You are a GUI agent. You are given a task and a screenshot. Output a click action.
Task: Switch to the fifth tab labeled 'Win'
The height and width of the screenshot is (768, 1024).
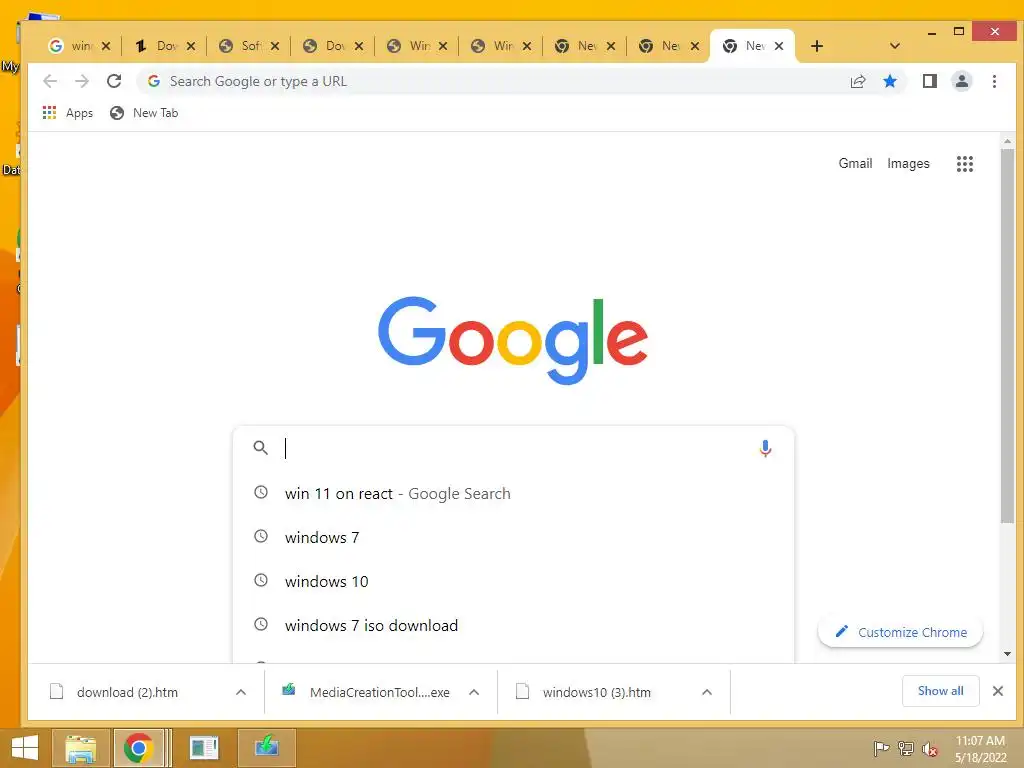click(x=411, y=46)
